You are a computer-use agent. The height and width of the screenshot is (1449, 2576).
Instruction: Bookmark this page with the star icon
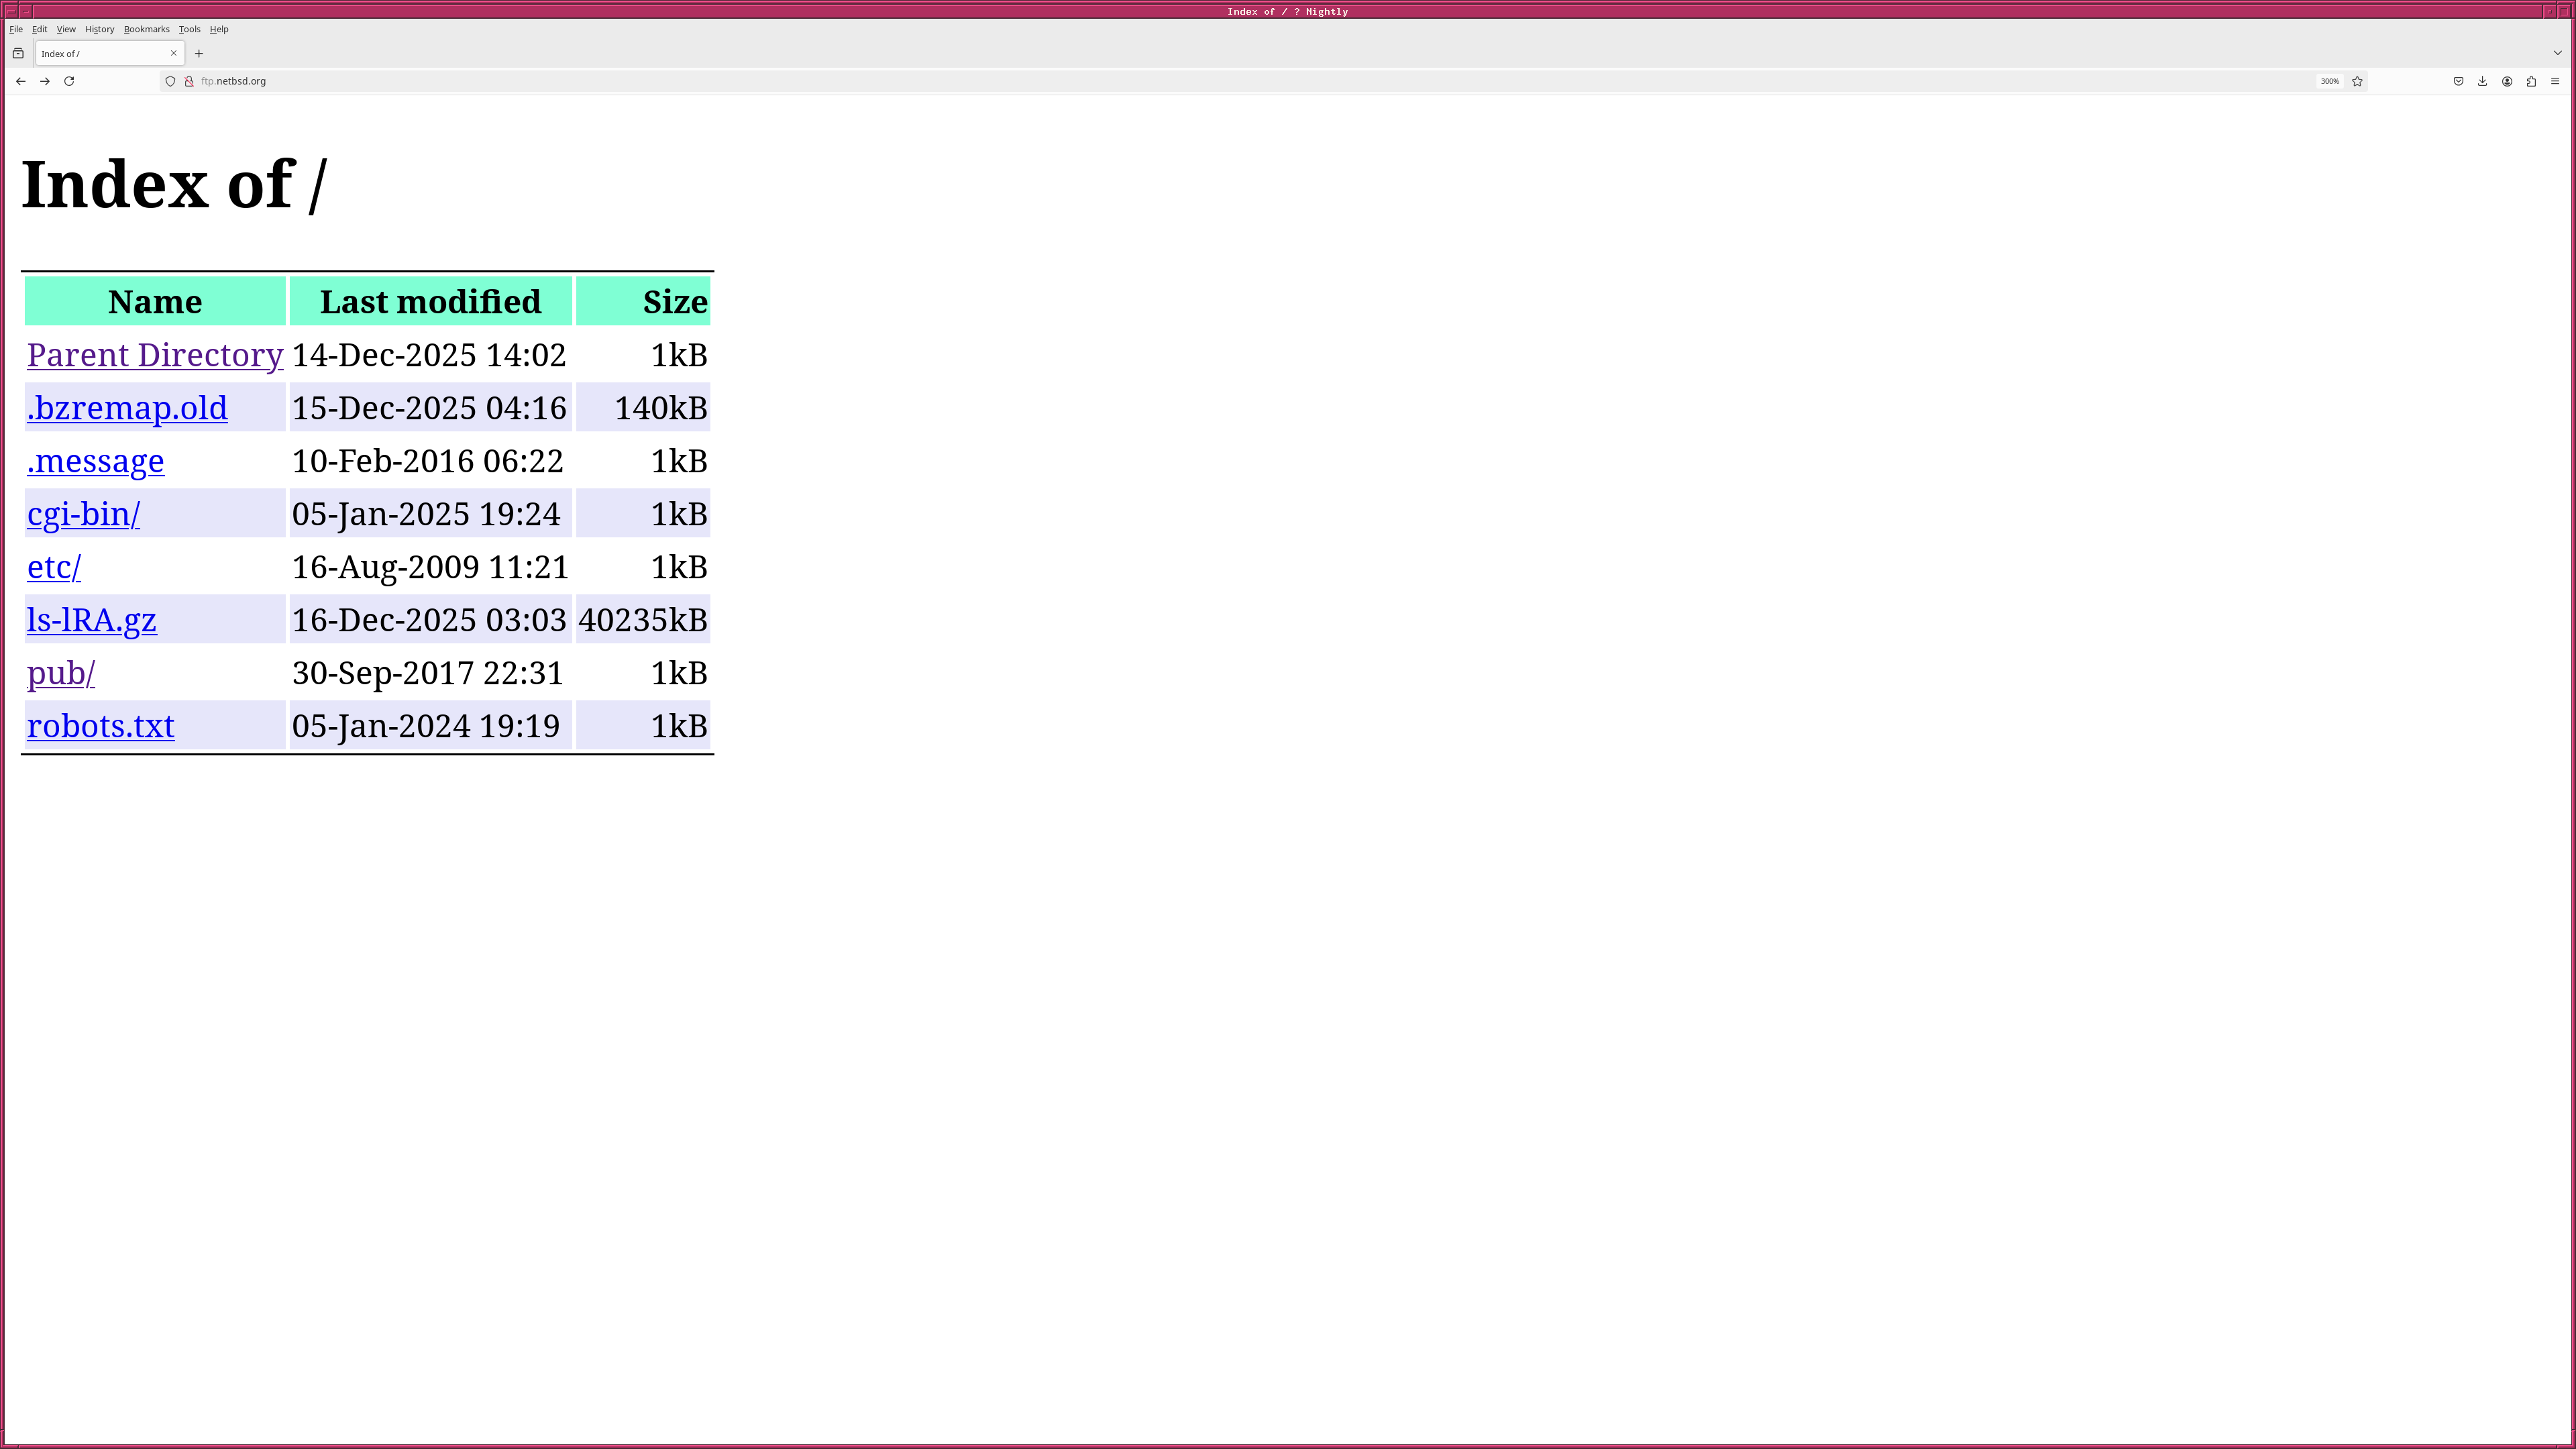(2357, 81)
